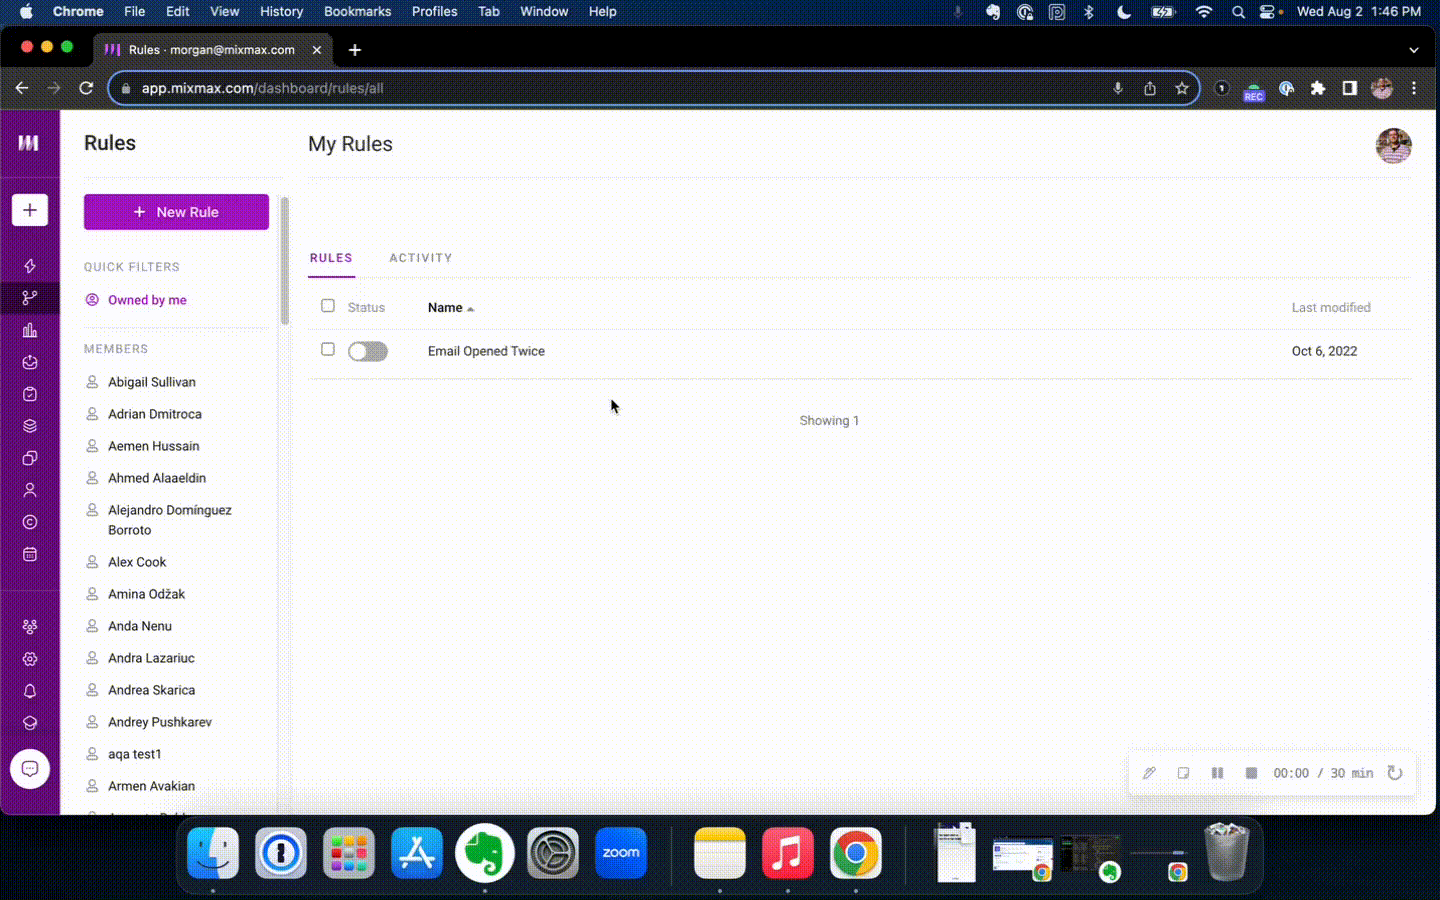Open Mixmax Settings via the gear icon
1440x900 pixels.
pyautogui.click(x=30, y=658)
